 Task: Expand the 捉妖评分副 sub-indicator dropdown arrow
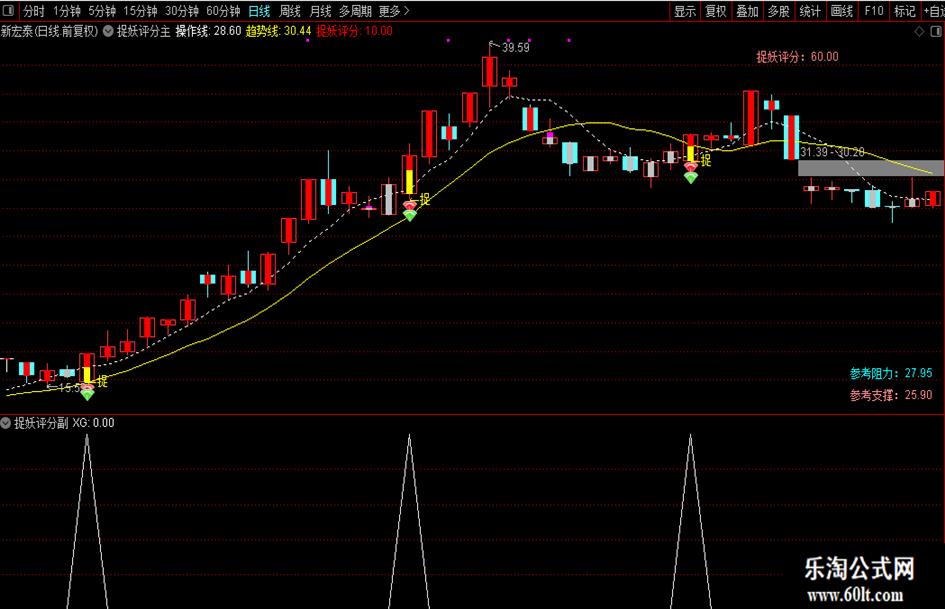[6, 423]
